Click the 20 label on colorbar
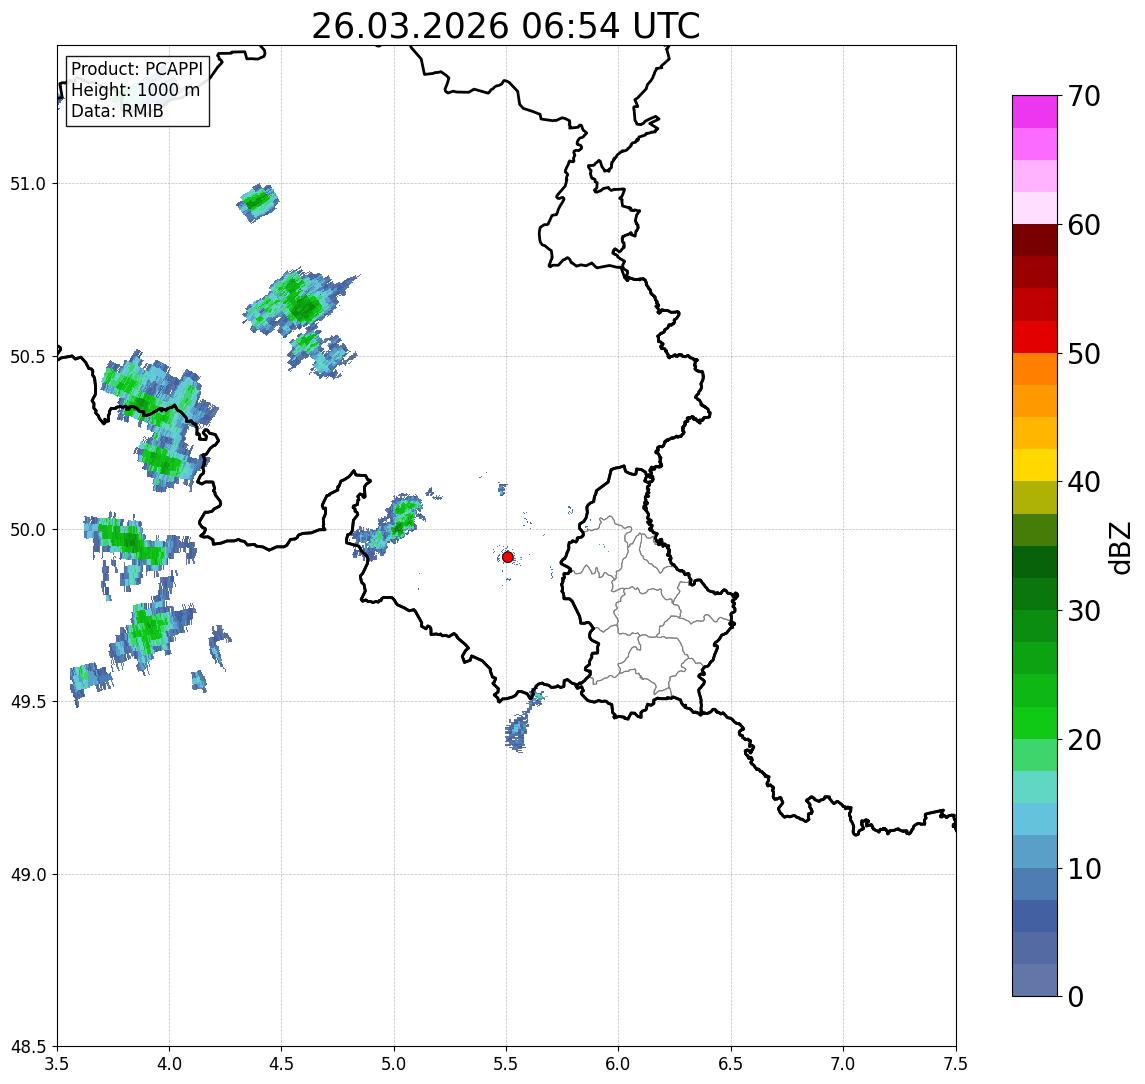Viewport: 1145px width, 1084px height. point(1084,739)
